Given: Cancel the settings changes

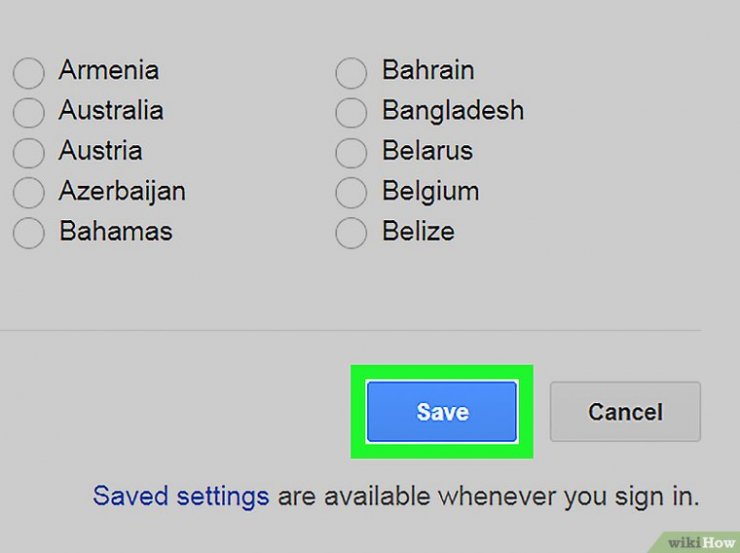Looking at the screenshot, I should [x=625, y=411].
